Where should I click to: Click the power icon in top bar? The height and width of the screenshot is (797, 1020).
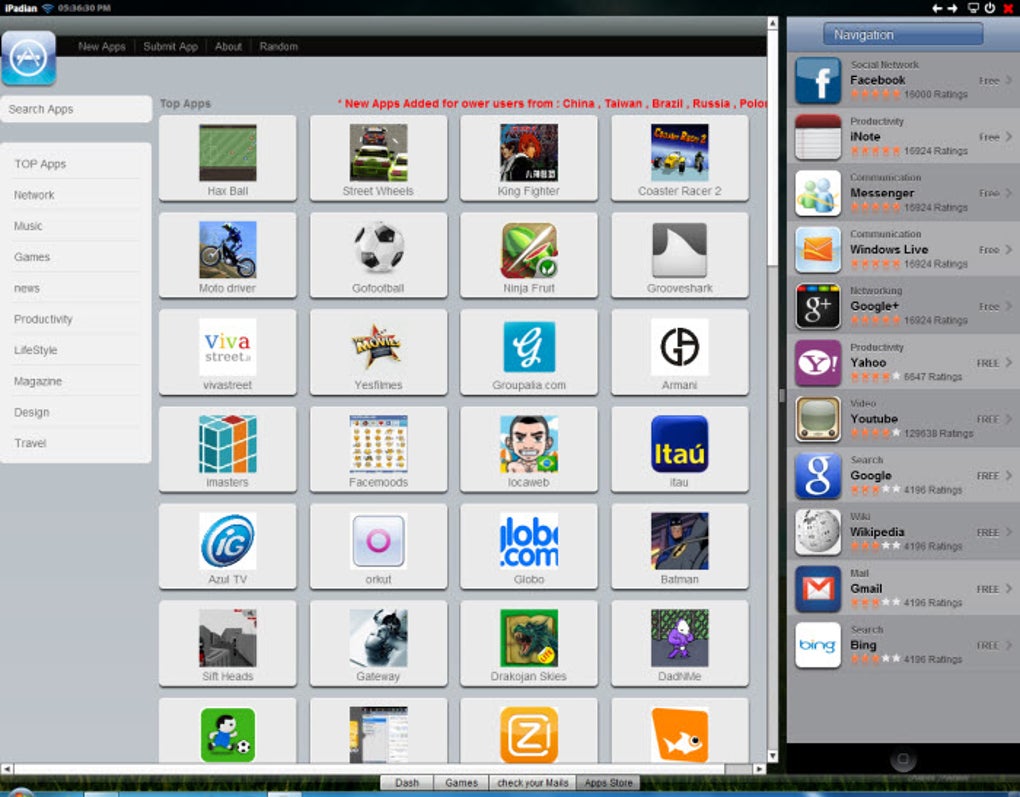click(990, 8)
